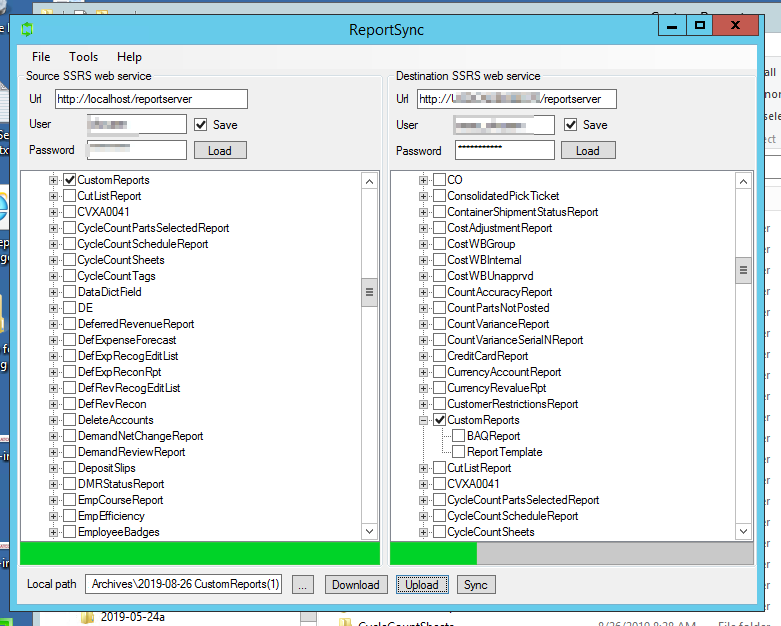Click source tree scroll up arrow
This screenshot has height=626, width=781.
click(369, 181)
